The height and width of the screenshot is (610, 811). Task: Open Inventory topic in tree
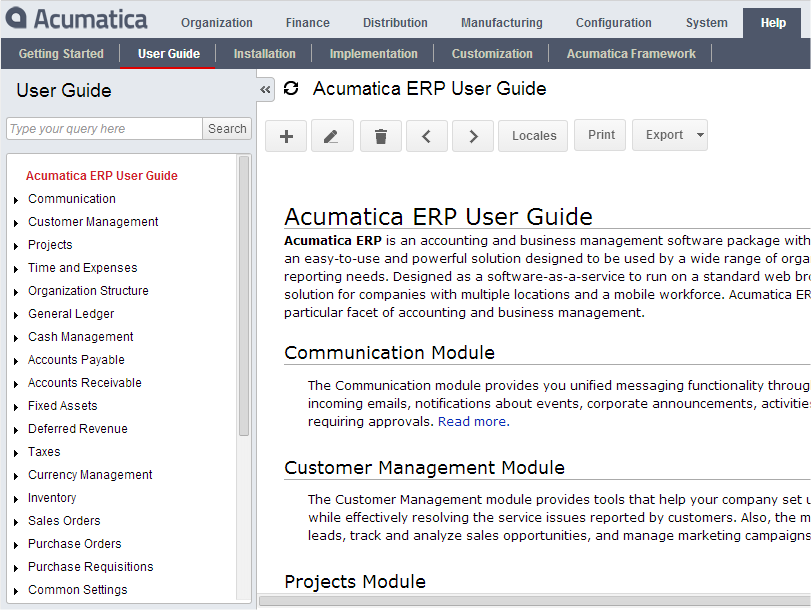pos(52,498)
